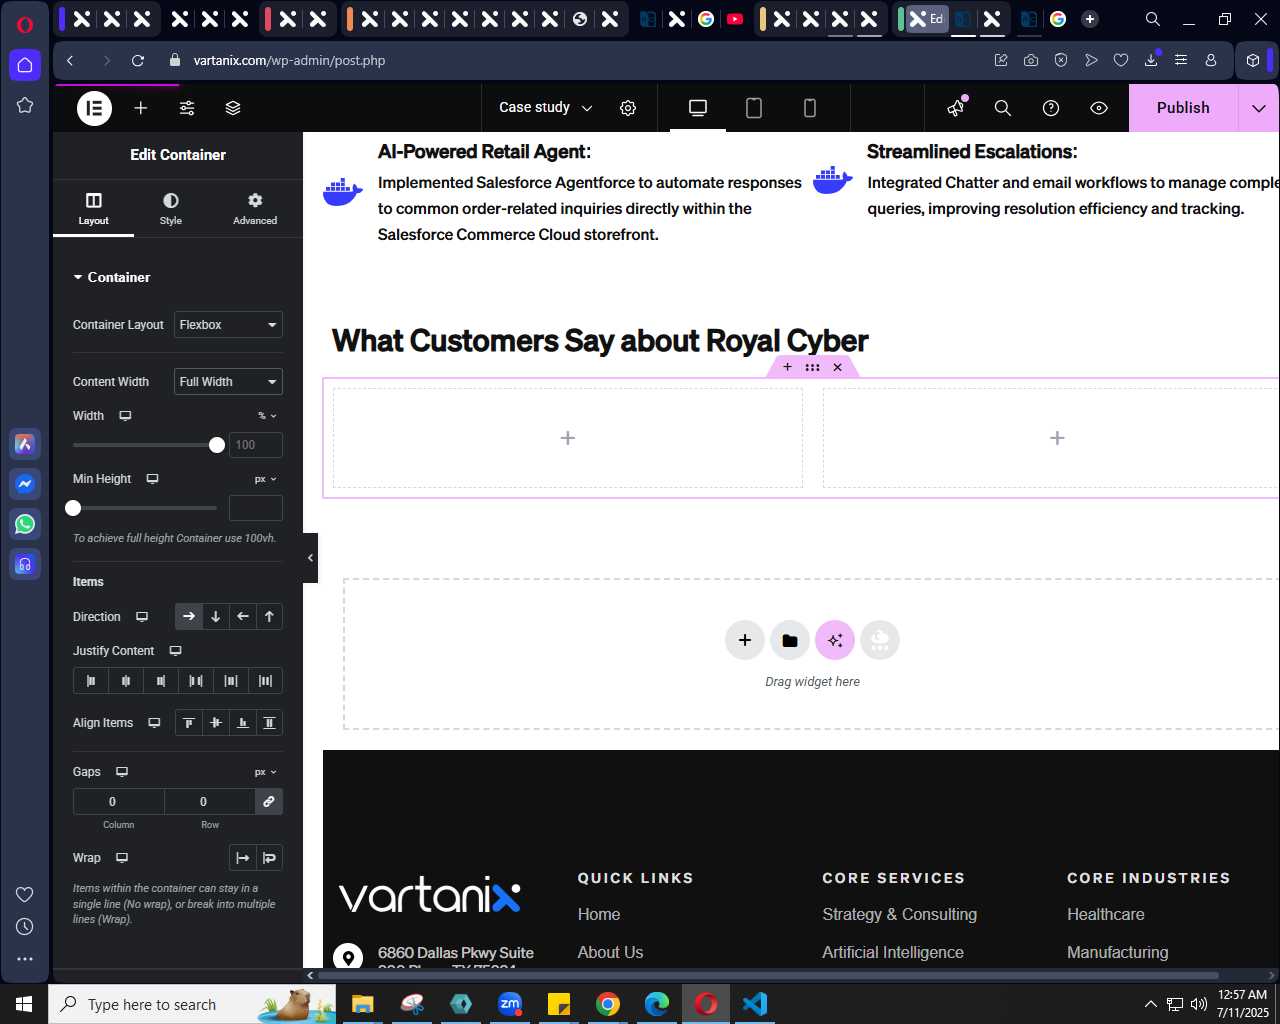
Task: Click Strategy & Consulting footer link
Action: point(899,914)
